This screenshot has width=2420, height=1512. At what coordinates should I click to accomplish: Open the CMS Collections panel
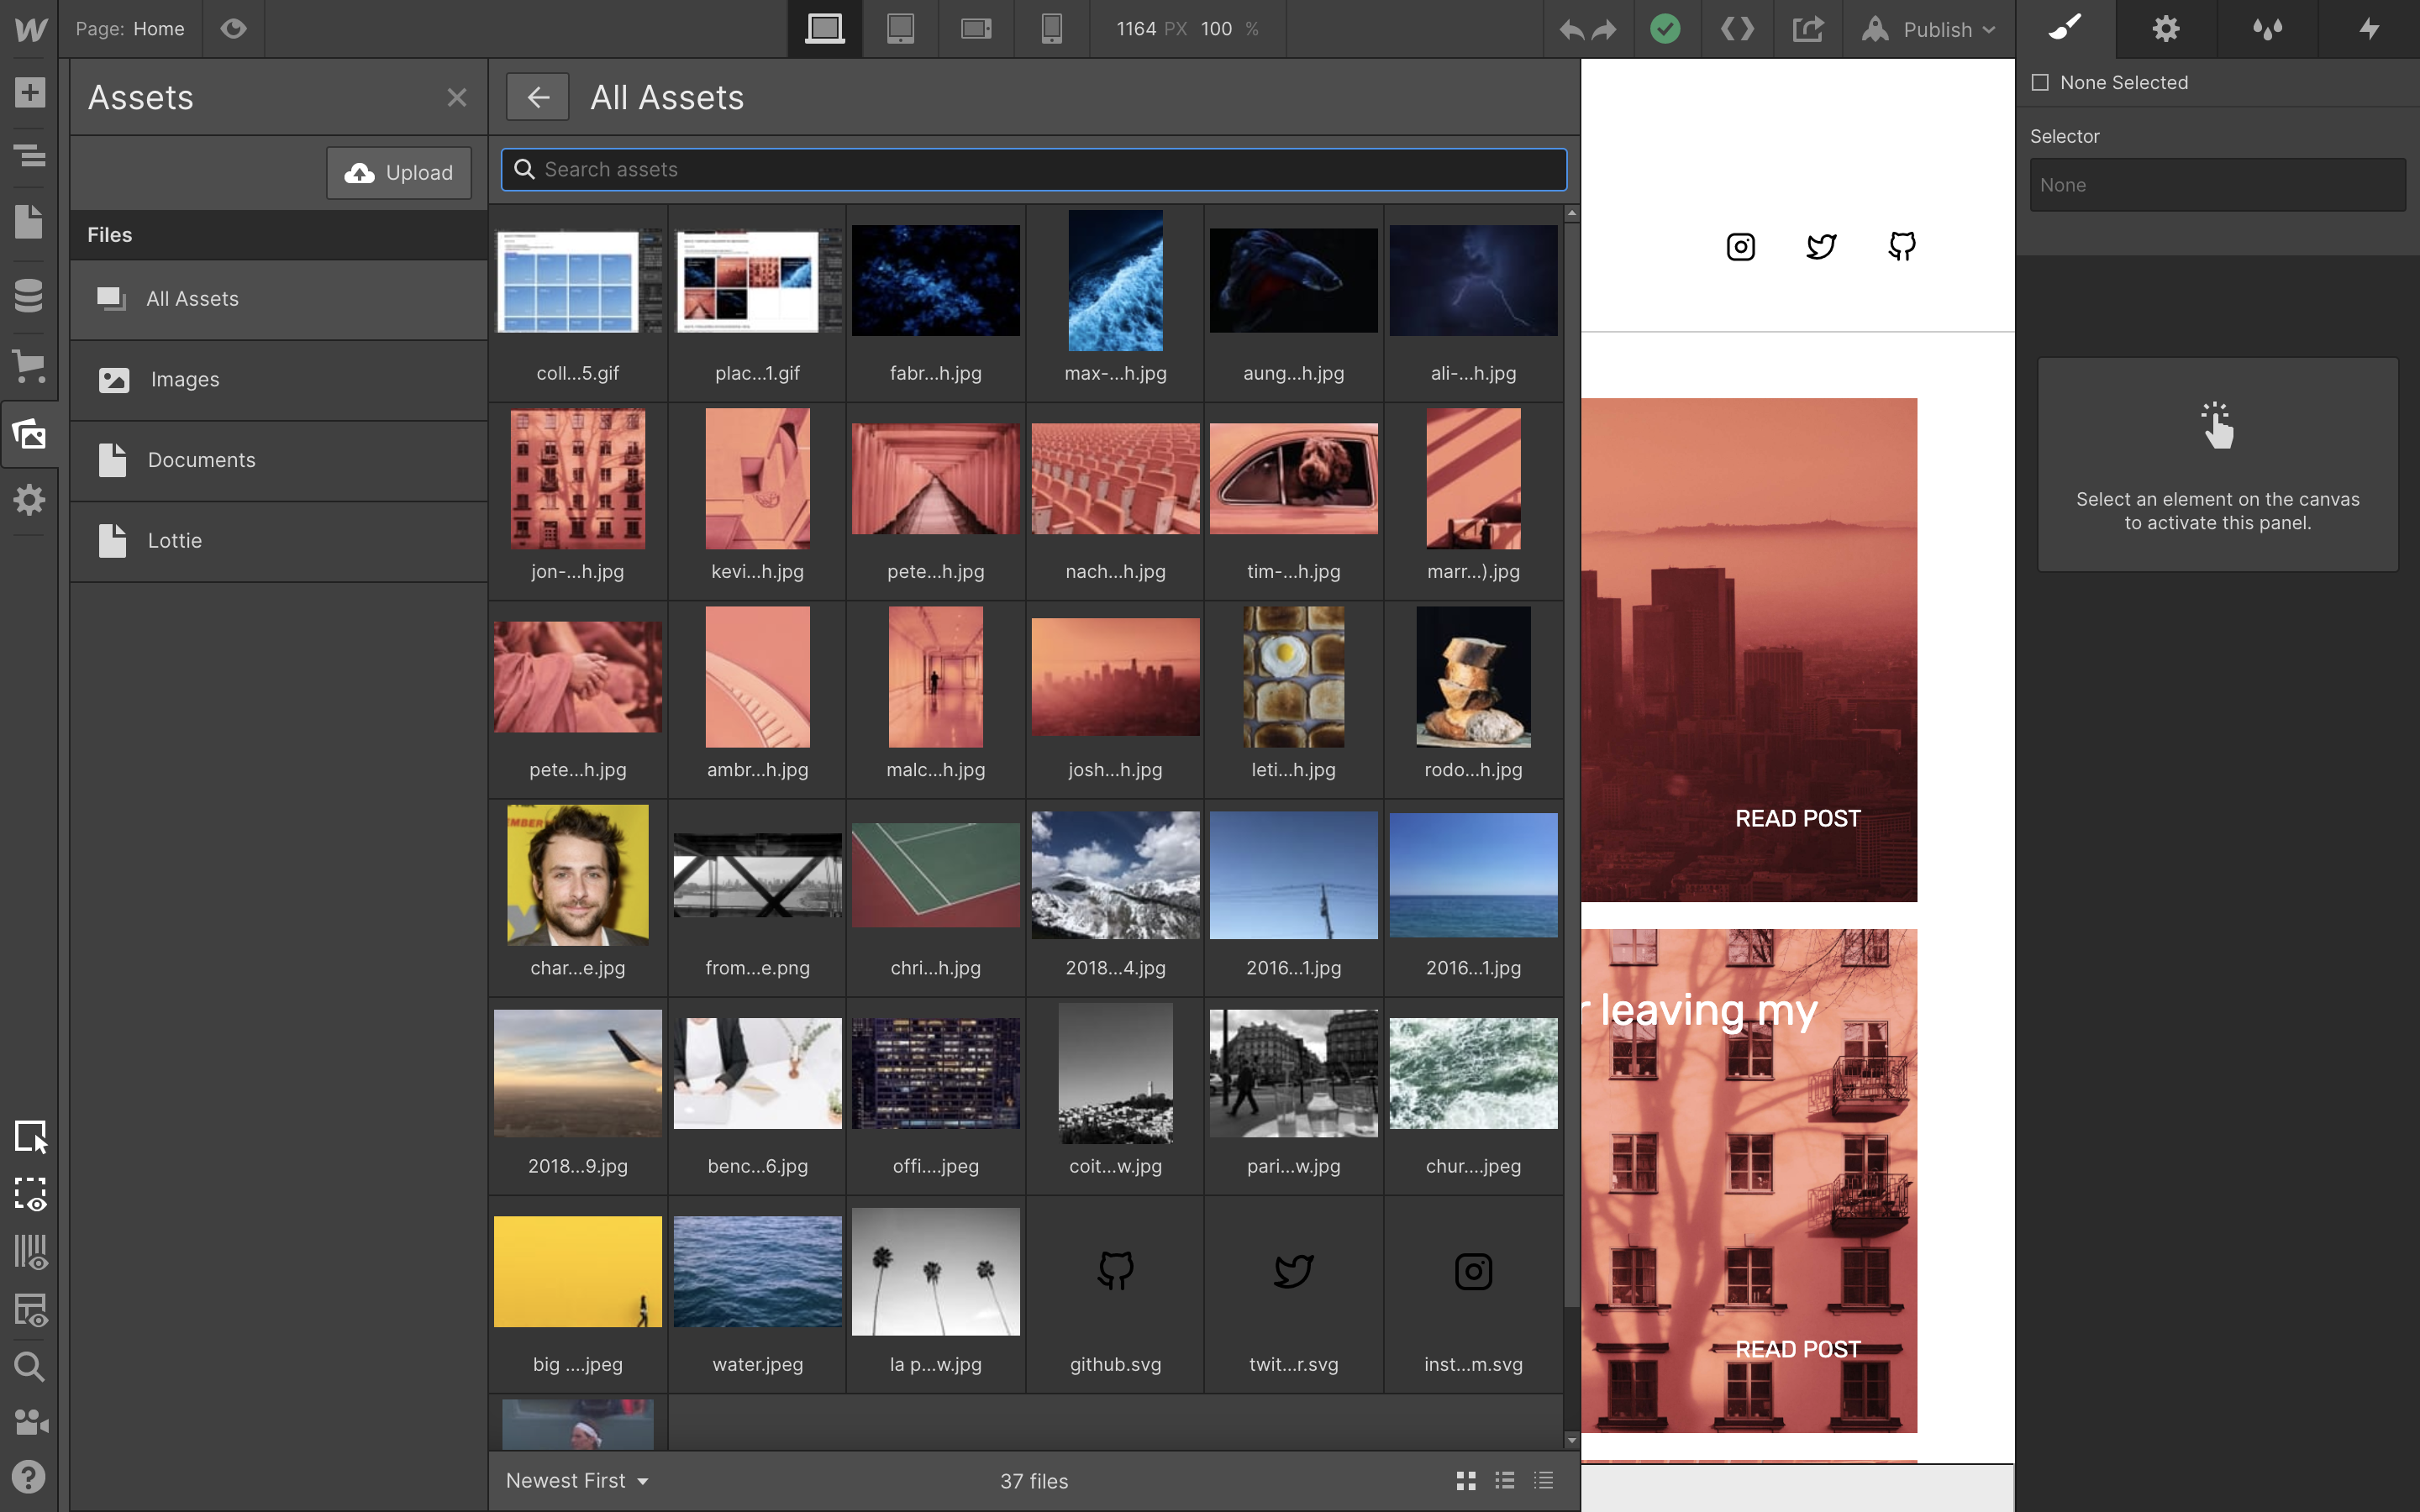click(x=29, y=295)
